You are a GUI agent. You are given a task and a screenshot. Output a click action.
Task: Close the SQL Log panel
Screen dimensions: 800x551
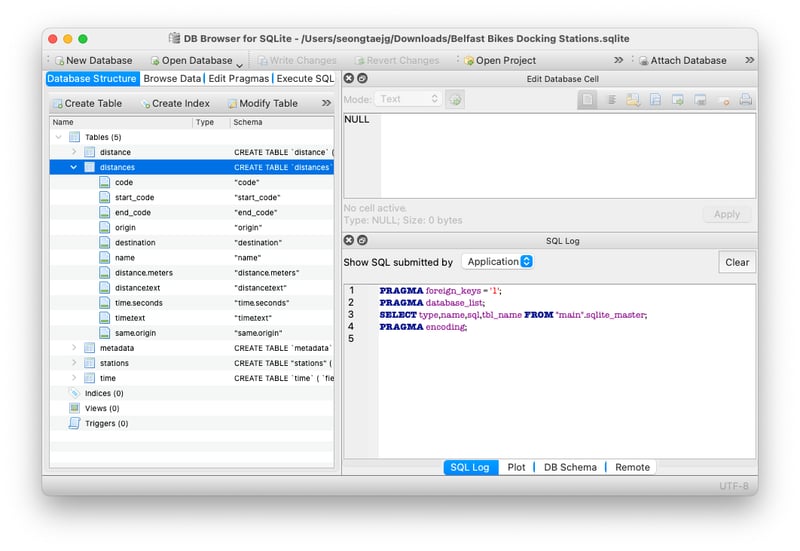pos(349,240)
